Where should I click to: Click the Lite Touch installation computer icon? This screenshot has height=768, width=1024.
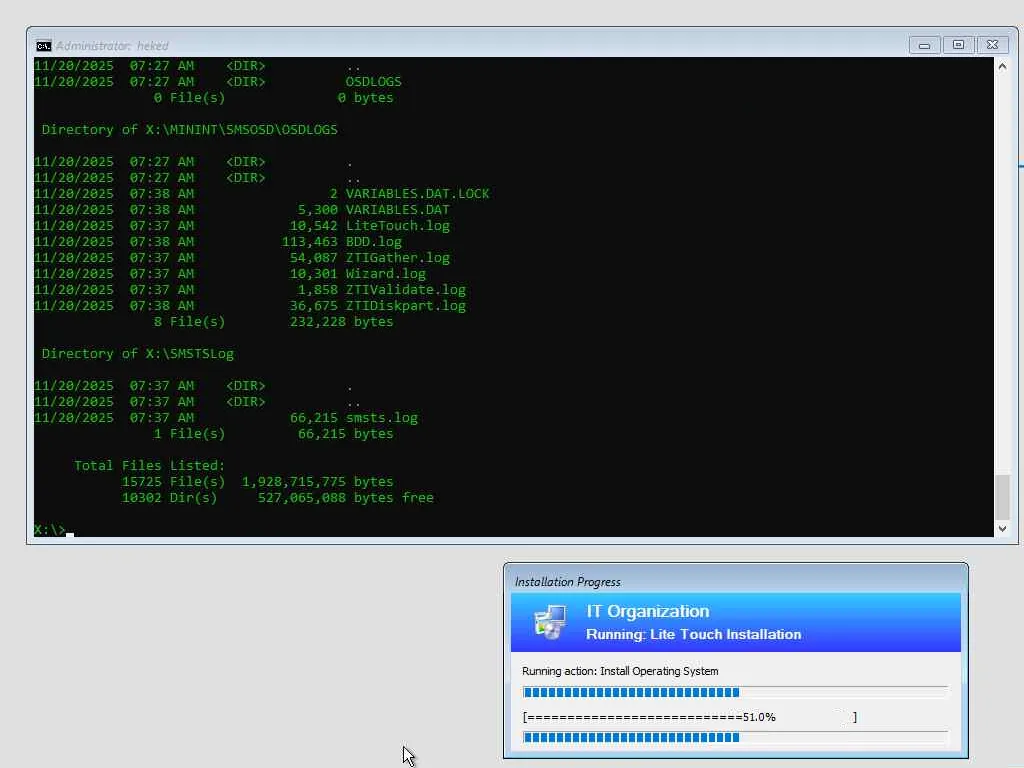pos(550,622)
